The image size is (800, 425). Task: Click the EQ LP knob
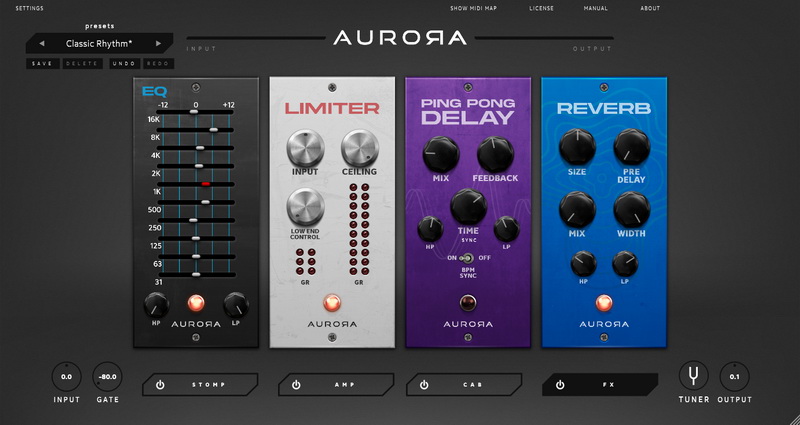click(x=236, y=305)
